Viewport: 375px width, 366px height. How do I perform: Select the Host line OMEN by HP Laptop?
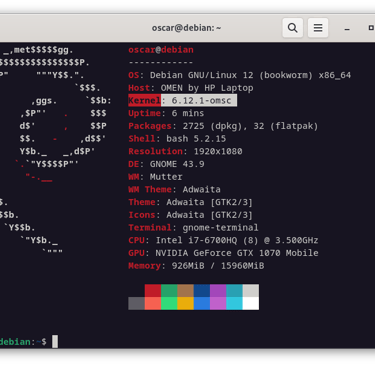coord(191,88)
